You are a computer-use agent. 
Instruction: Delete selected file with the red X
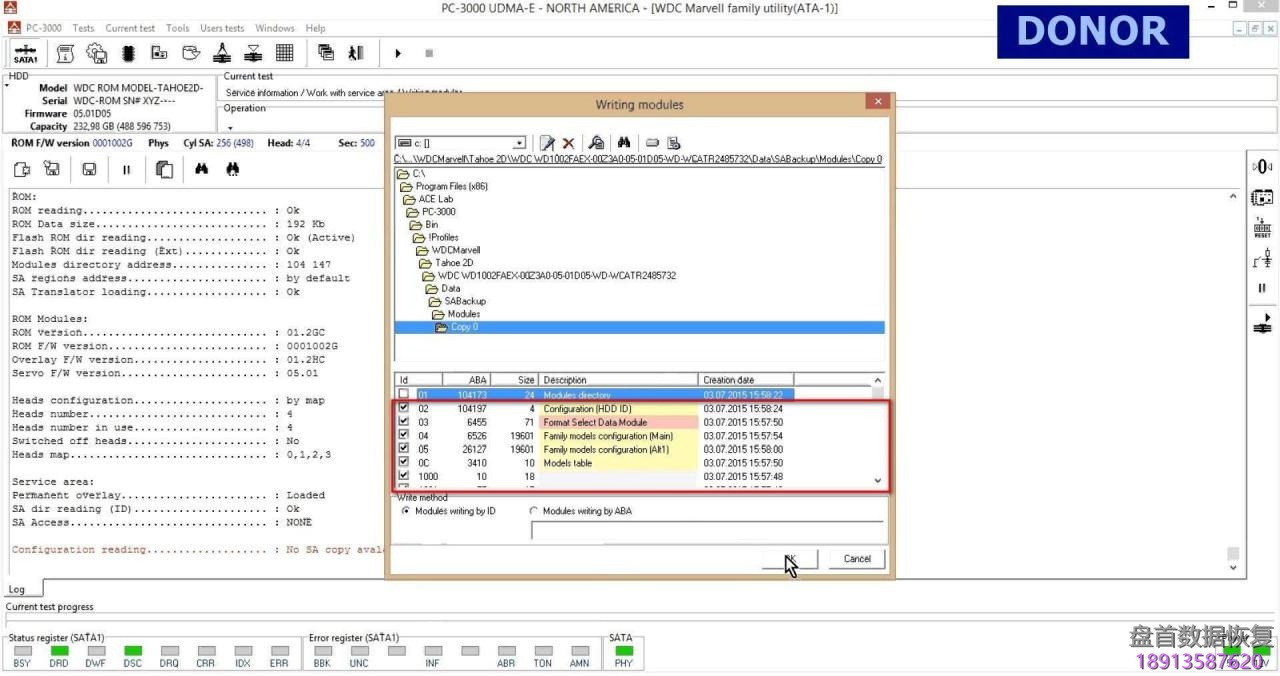coord(567,142)
